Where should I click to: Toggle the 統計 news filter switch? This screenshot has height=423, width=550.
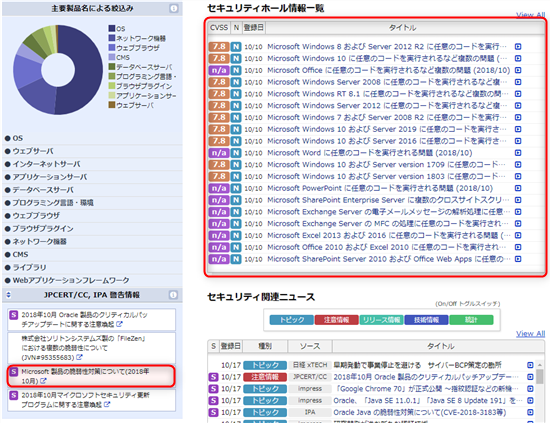(x=471, y=320)
